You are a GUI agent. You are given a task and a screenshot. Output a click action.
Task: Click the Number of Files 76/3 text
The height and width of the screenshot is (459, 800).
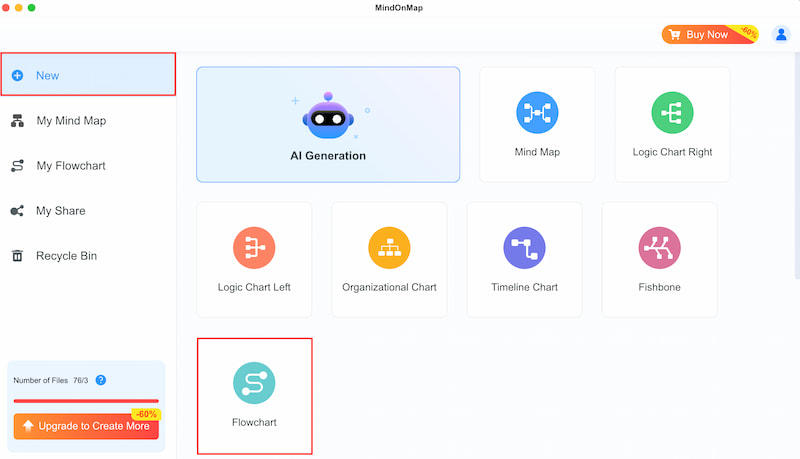pos(51,380)
